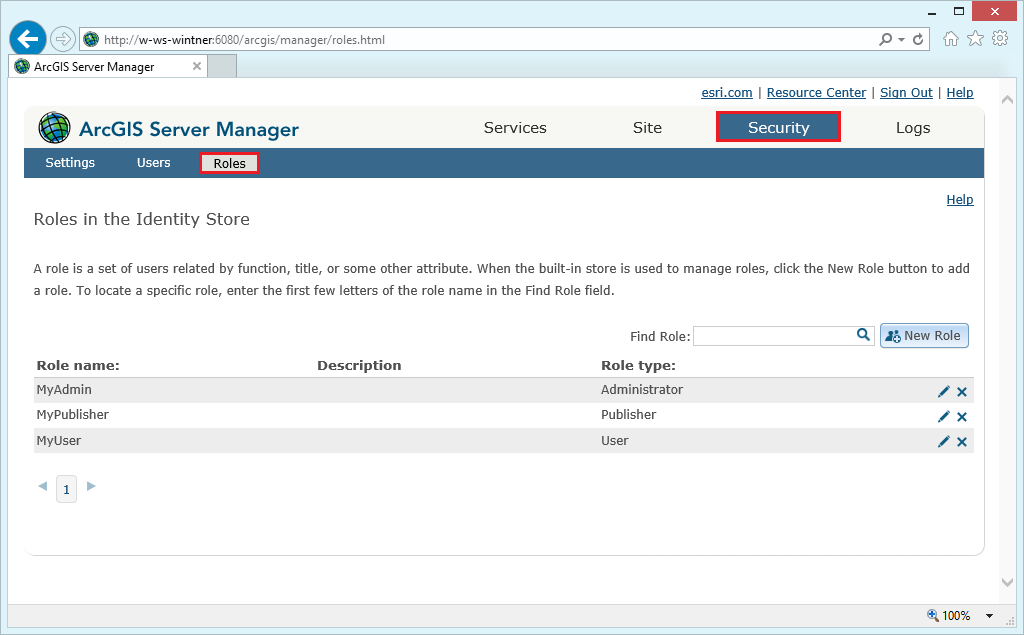Delete the MyUser role
Image resolution: width=1024 pixels, height=635 pixels.
(x=961, y=441)
